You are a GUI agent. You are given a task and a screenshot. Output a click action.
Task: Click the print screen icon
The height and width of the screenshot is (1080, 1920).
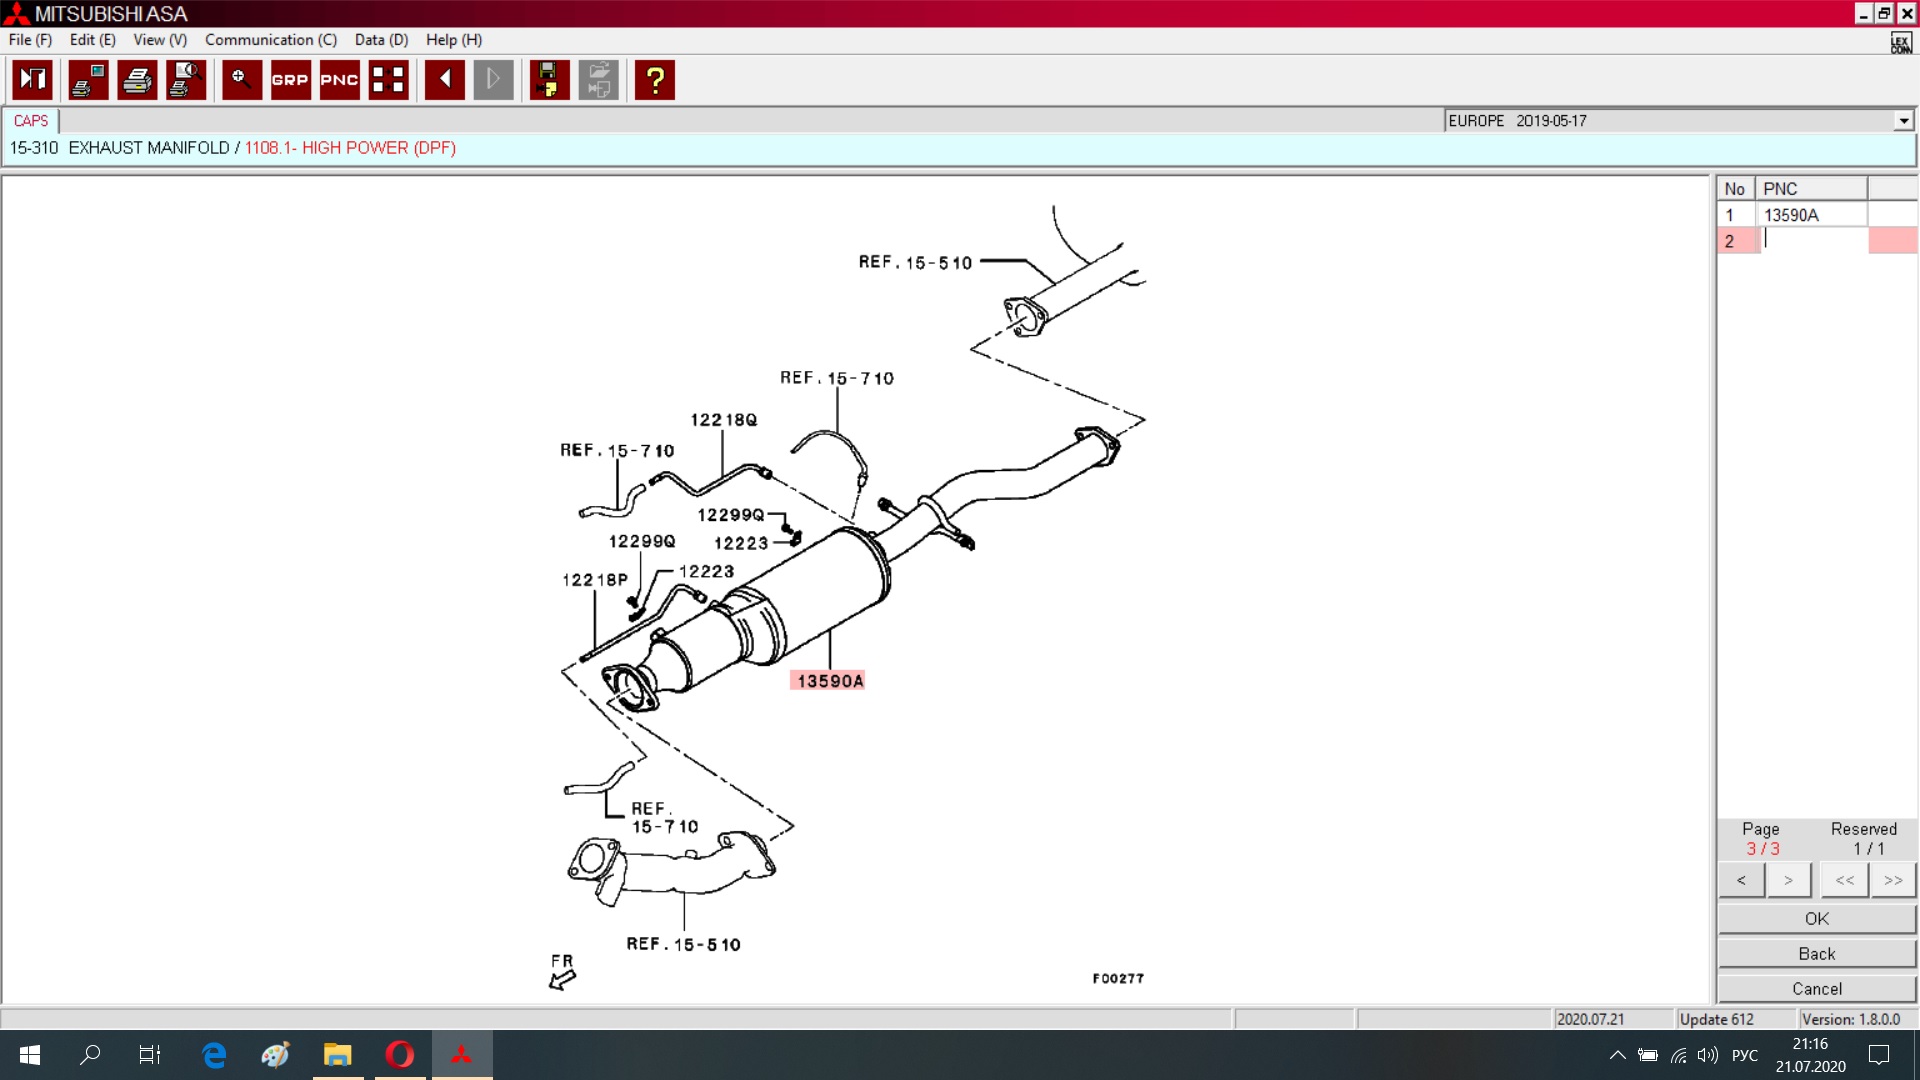tap(88, 80)
